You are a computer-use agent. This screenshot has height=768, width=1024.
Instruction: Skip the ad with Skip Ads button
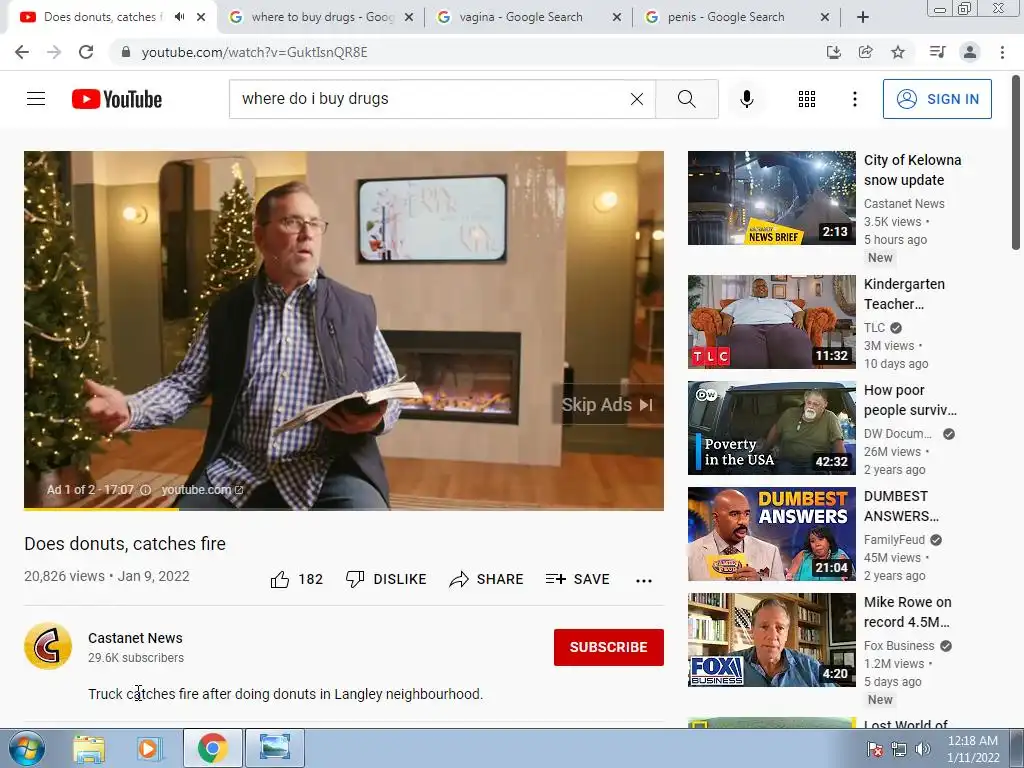point(607,405)
